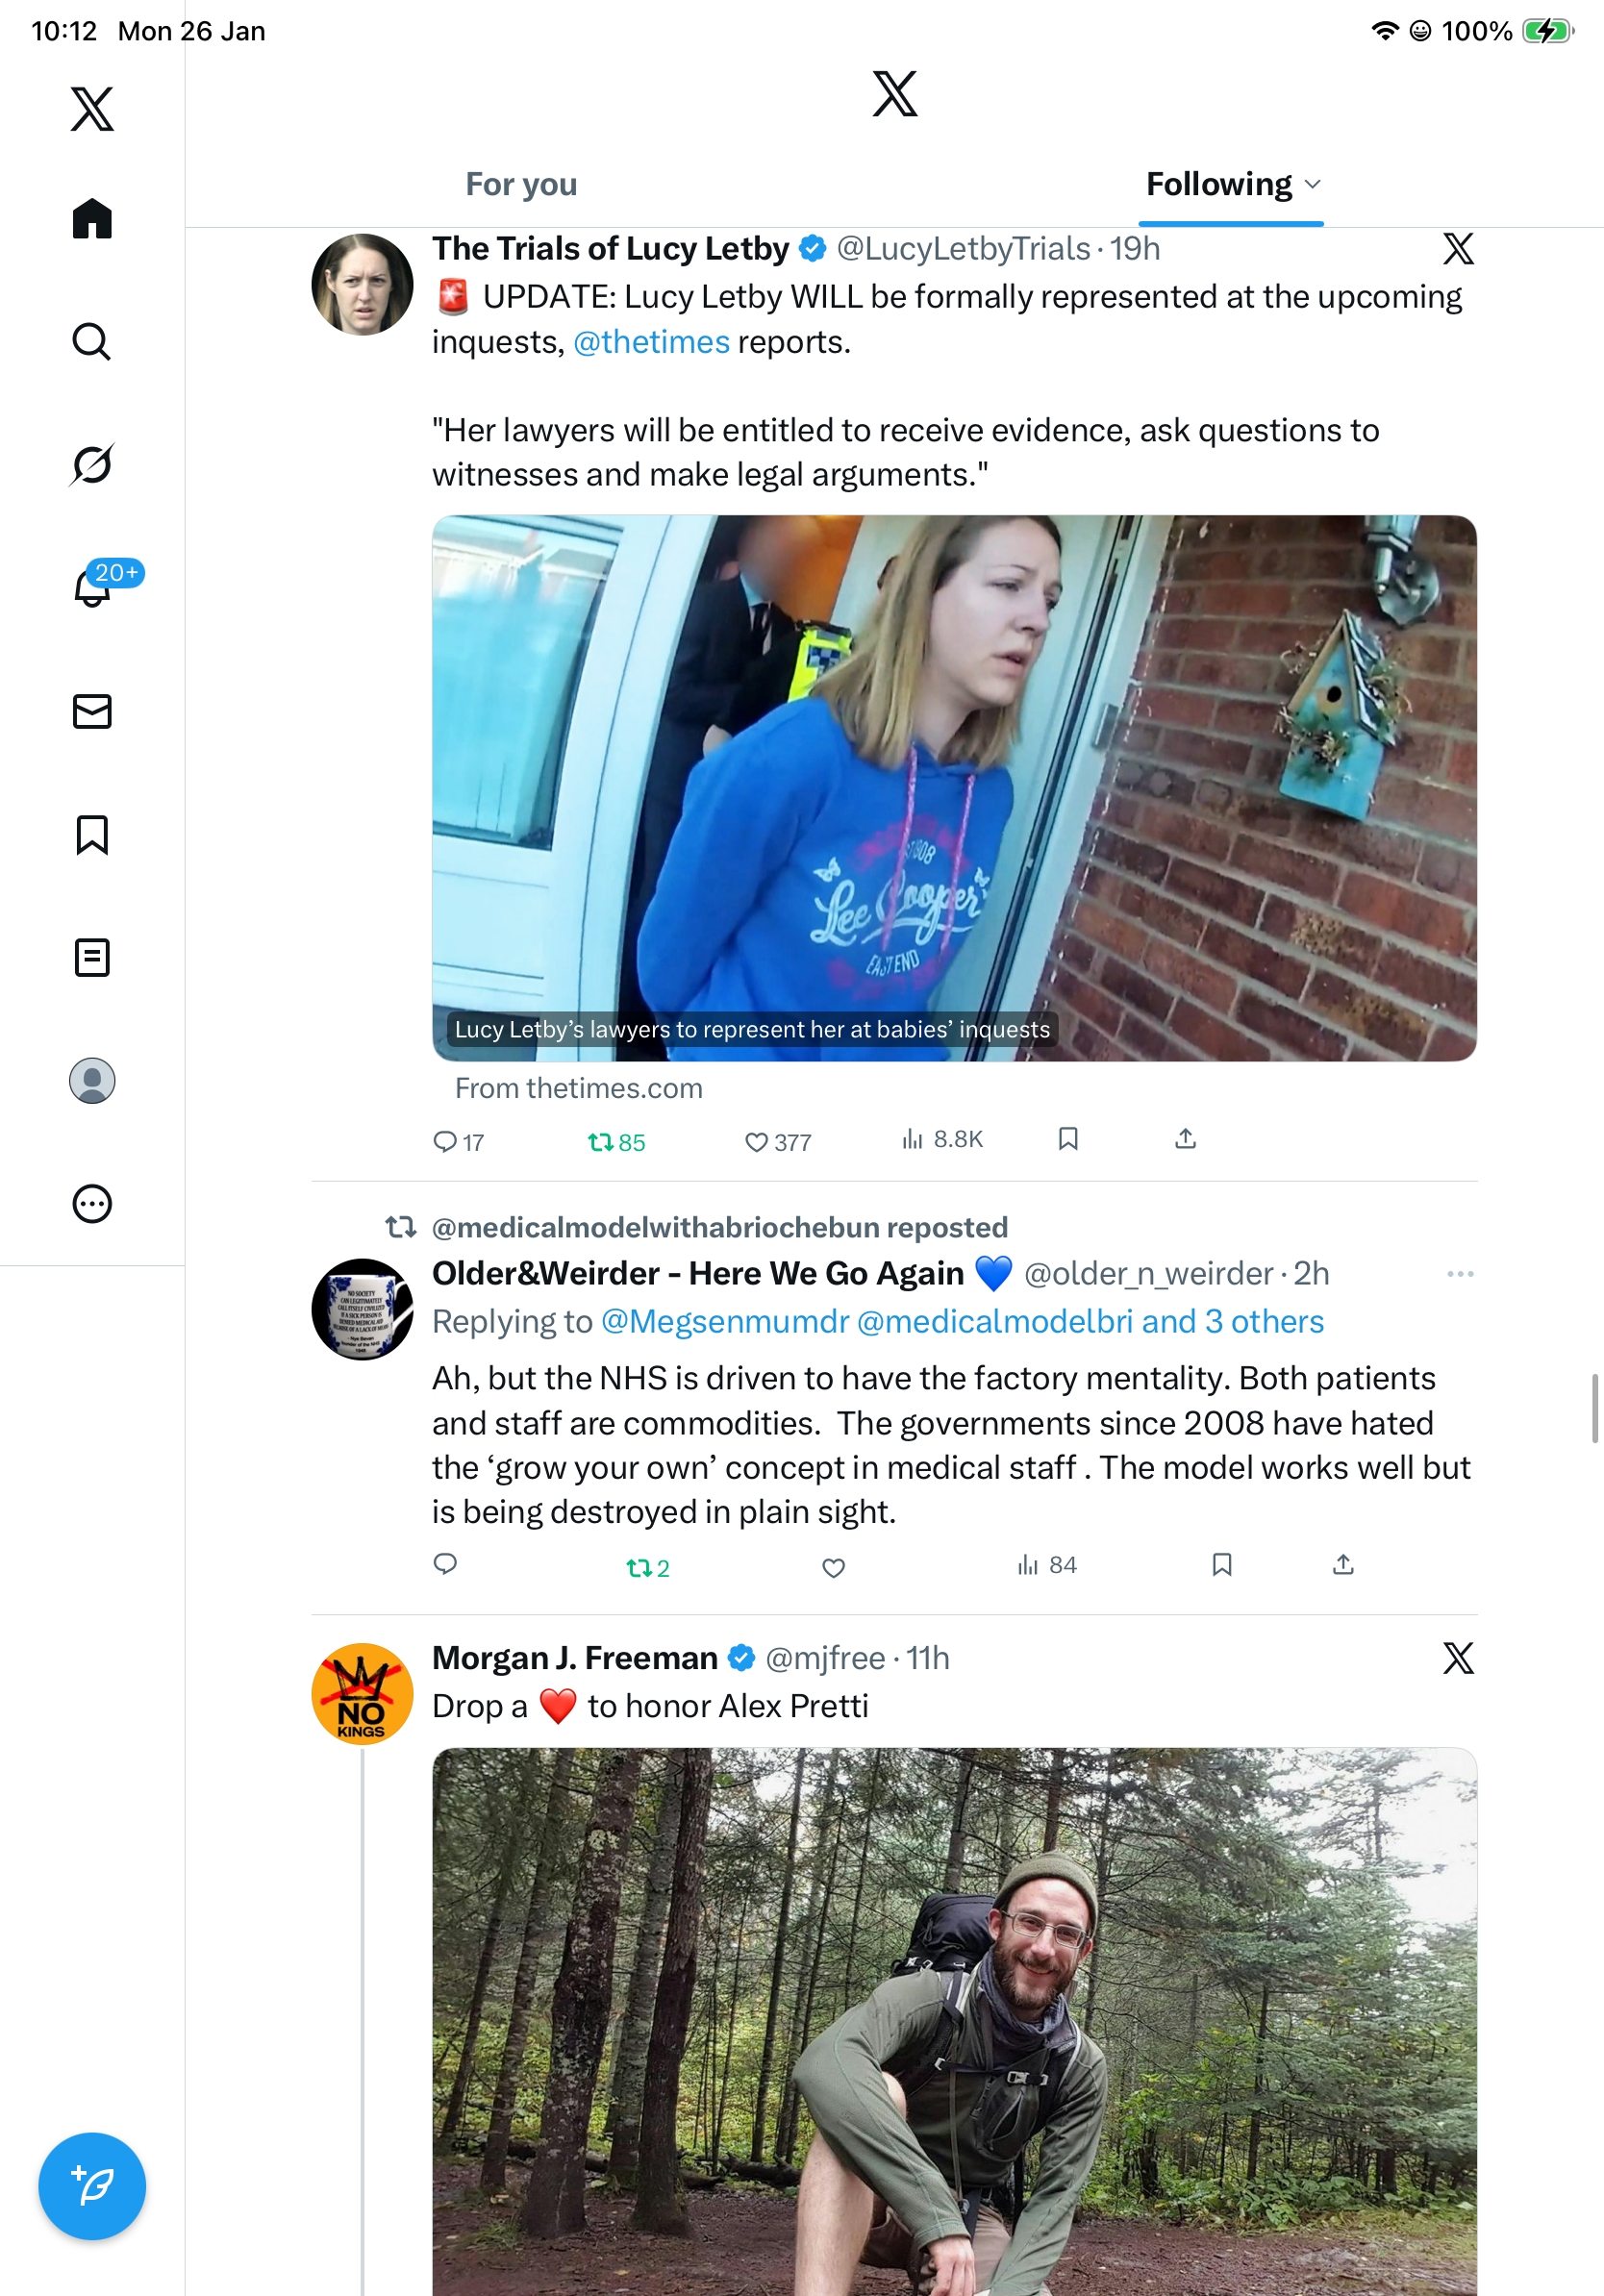Open the Home feed icon in sidebar

[x=92, y=218]
